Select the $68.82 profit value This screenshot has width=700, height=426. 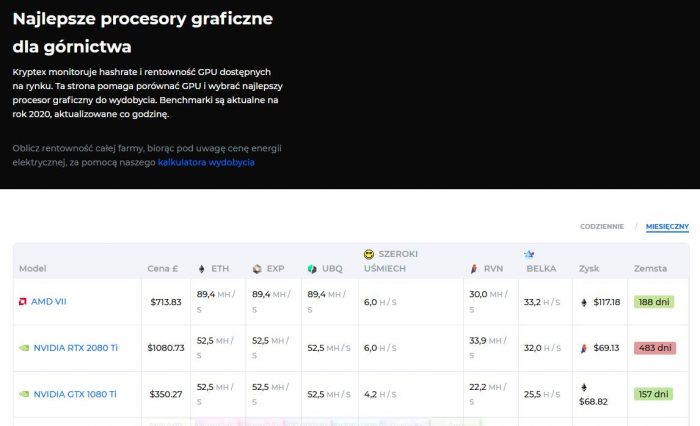tap(593, 401)
